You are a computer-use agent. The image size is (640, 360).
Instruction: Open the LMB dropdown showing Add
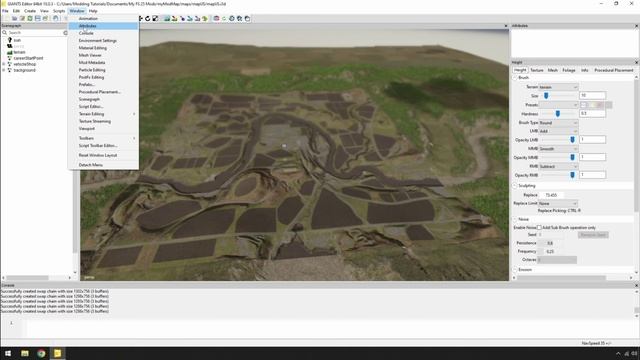point(558,131)
